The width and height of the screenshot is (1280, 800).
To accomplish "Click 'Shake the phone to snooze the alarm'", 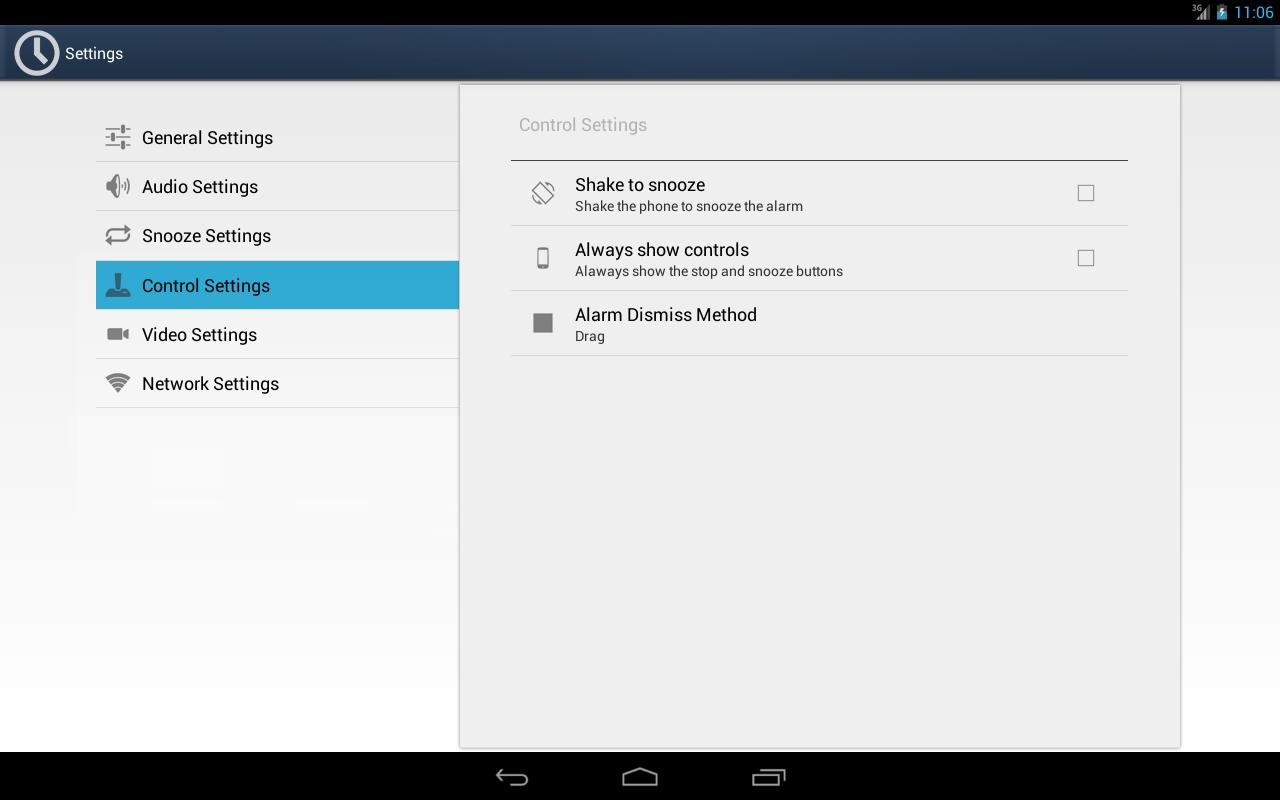I will pyautogui.click(x=689, y=206).
